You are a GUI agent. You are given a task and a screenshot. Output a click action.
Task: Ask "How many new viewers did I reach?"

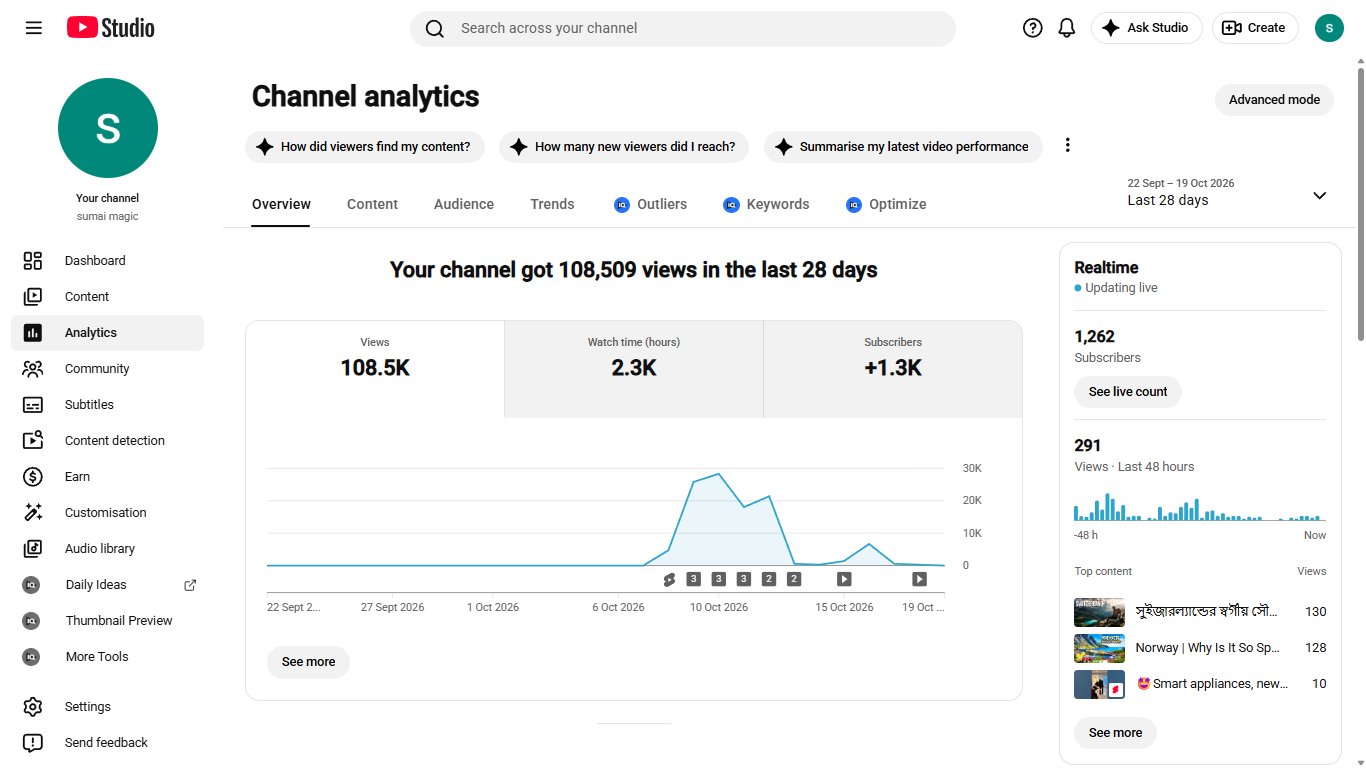[625, 147]
